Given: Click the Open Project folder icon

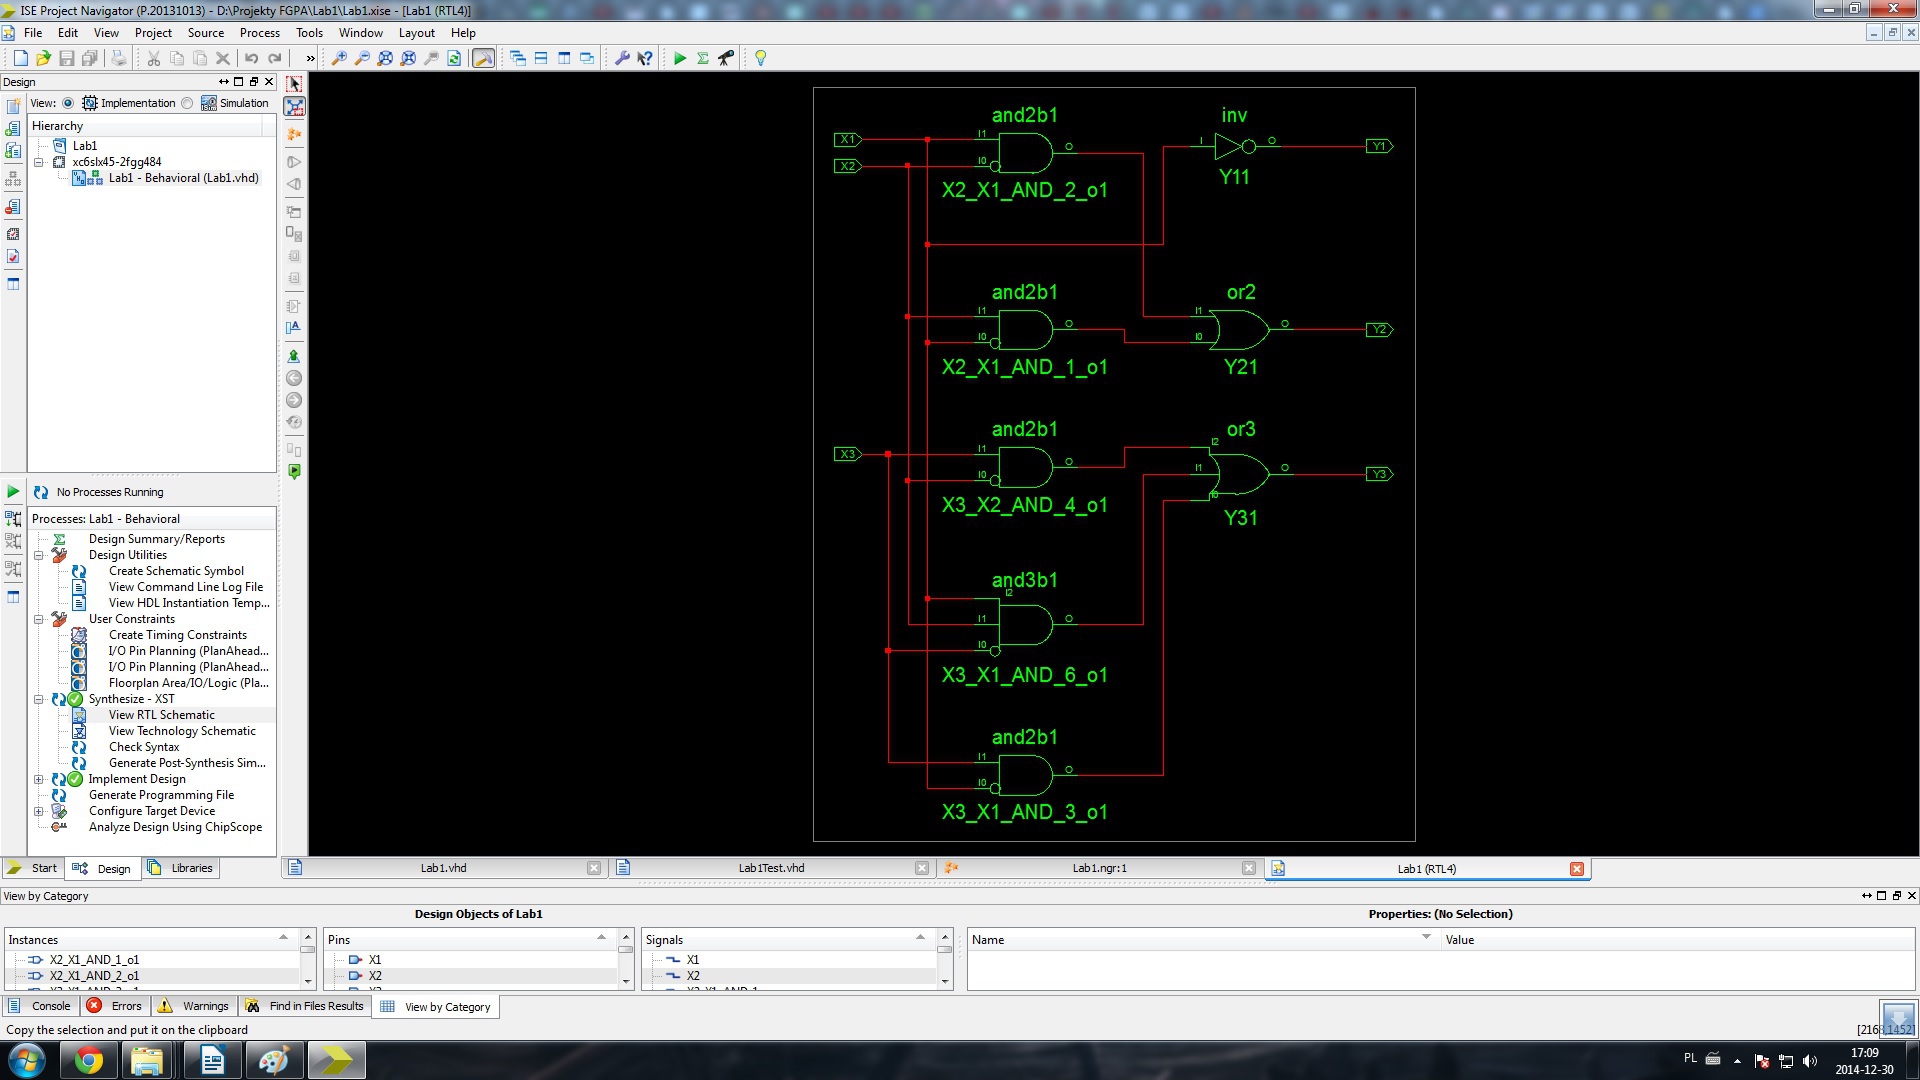Looking at the screenshot, I should tap(43, 58).
